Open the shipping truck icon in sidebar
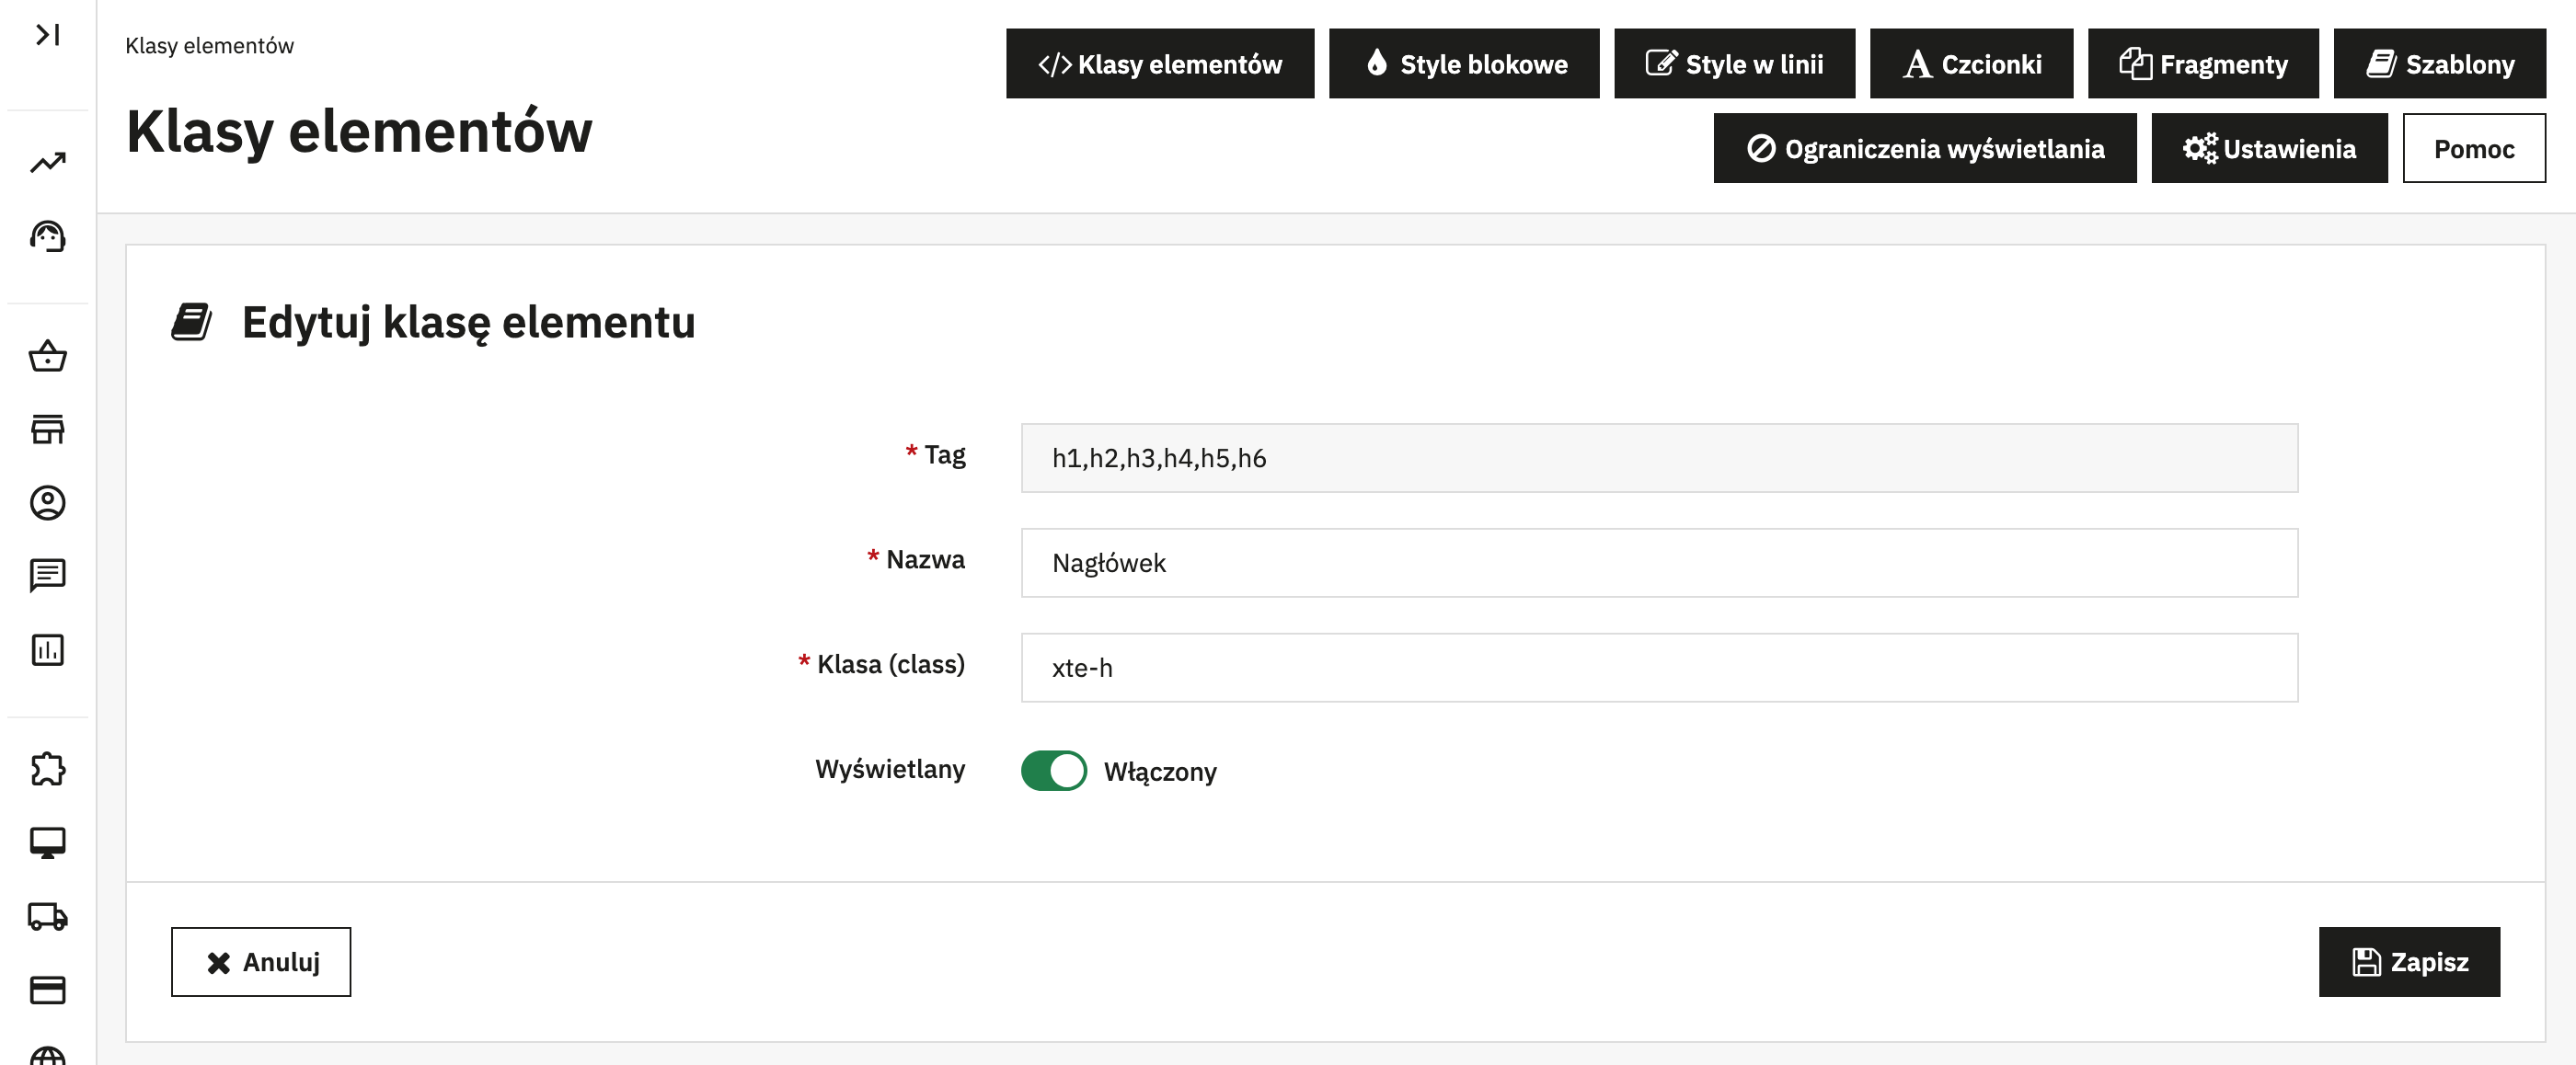 47,916
